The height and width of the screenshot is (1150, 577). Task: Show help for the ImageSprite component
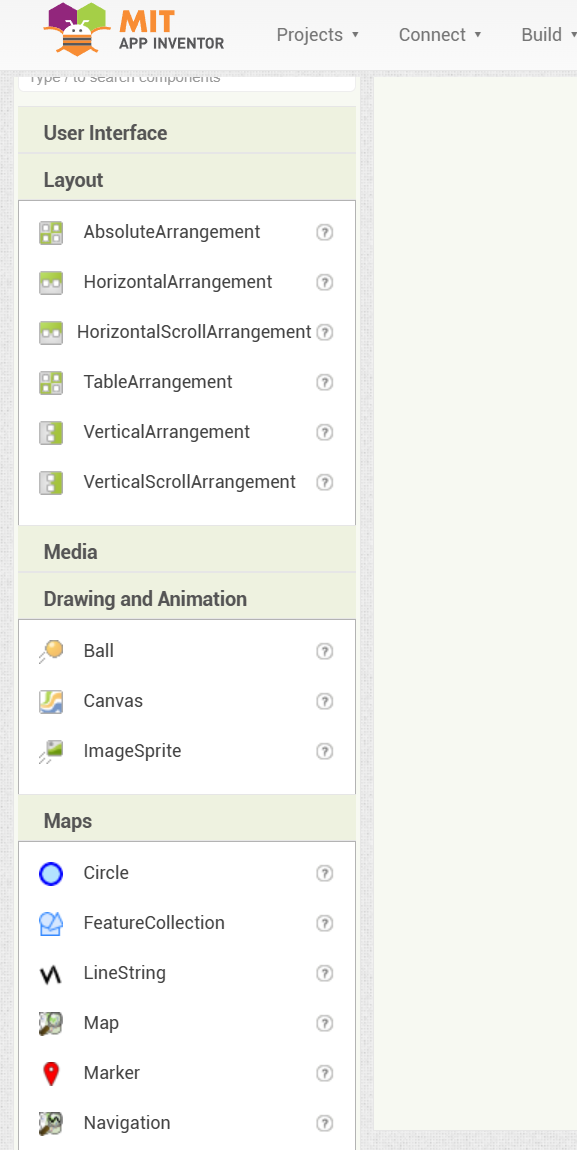click(325, 751)
